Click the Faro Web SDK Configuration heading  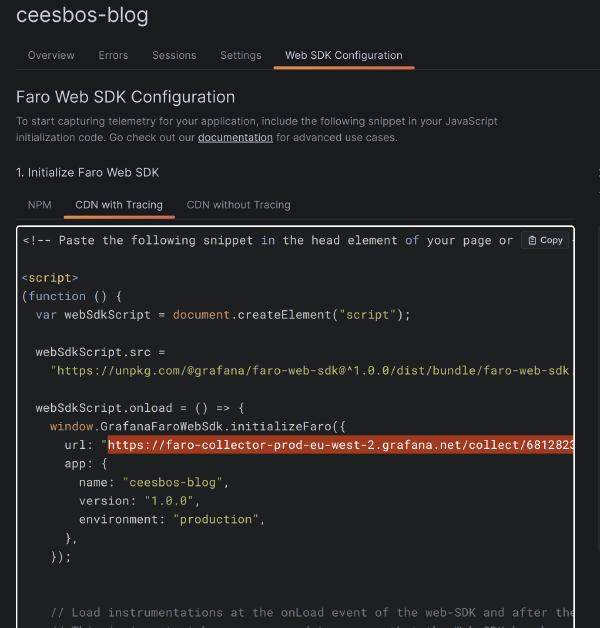point(125,97)
